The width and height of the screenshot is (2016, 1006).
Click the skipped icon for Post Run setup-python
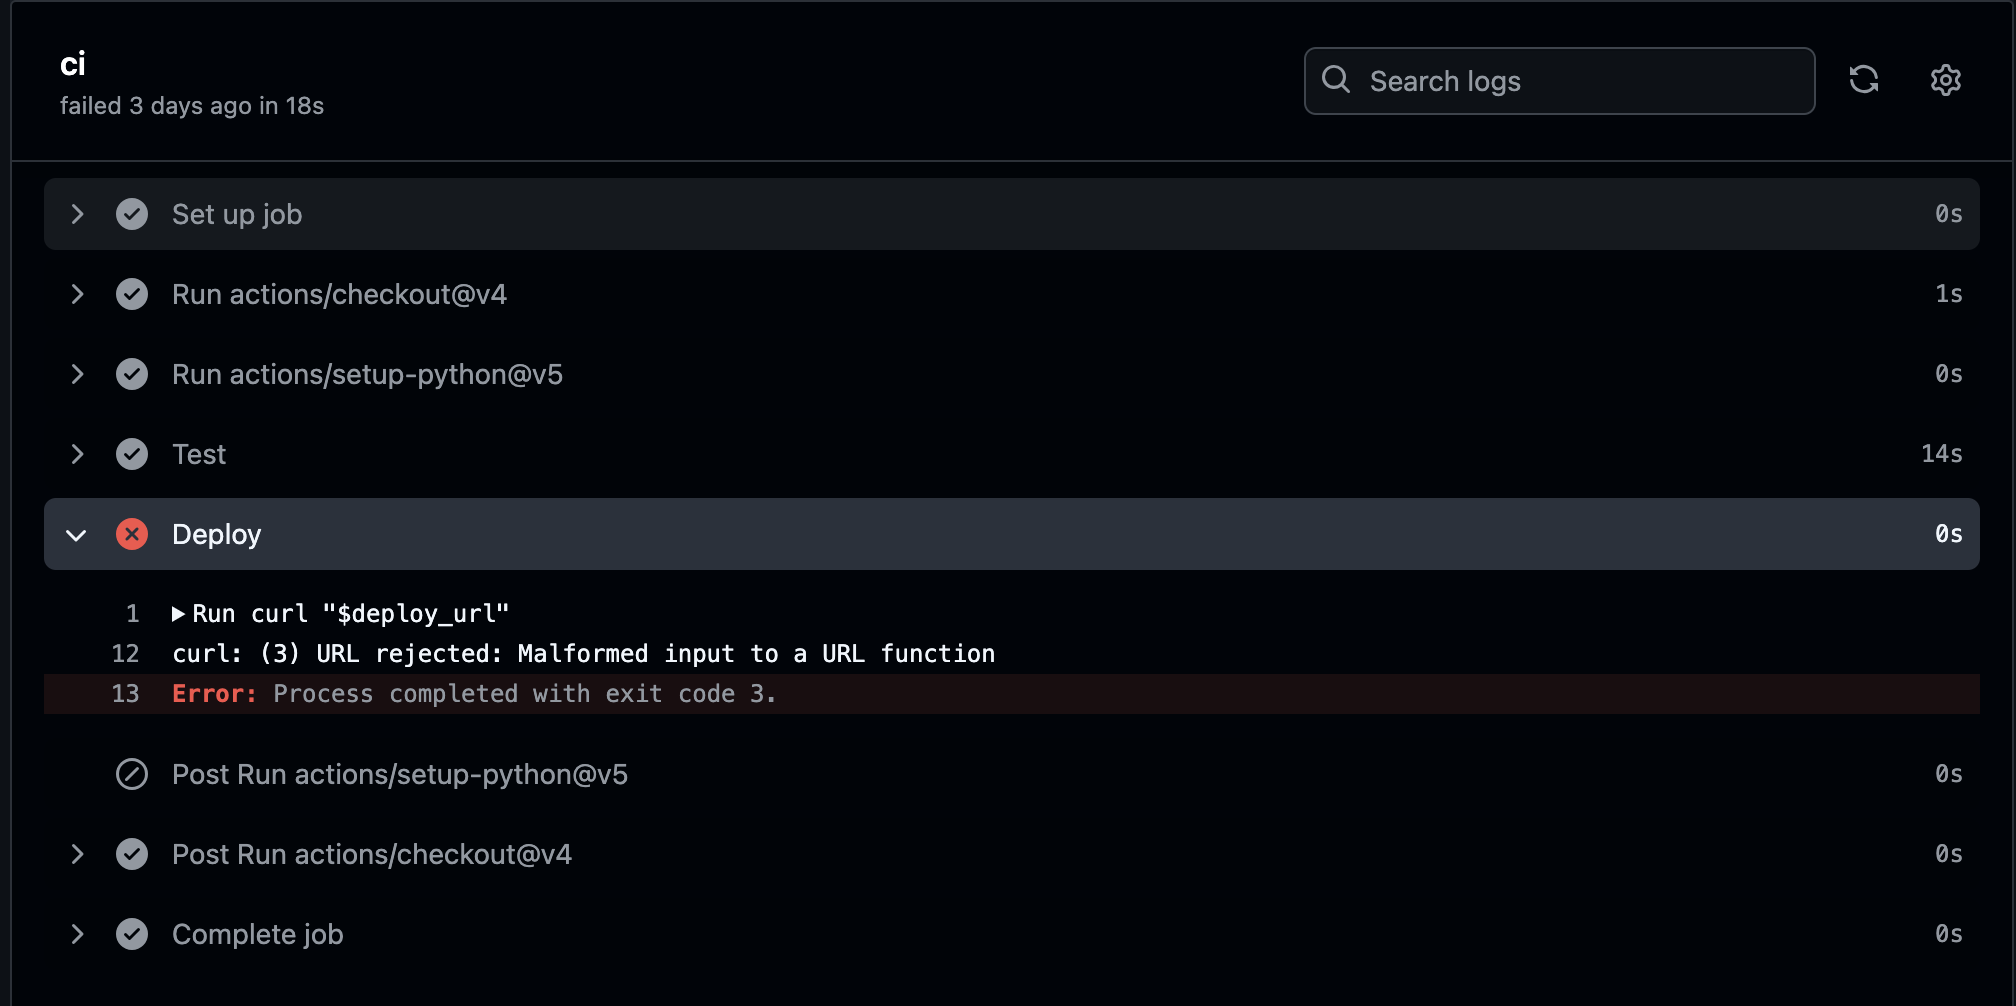(x=132, y=774)
